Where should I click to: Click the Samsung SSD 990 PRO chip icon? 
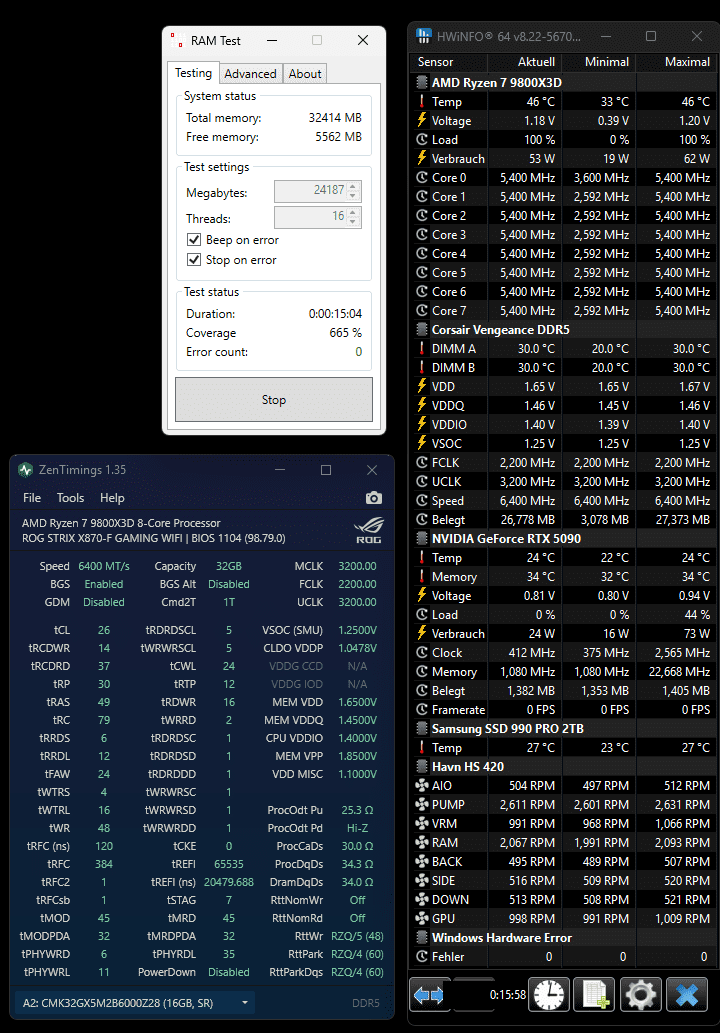click(422, 729)
